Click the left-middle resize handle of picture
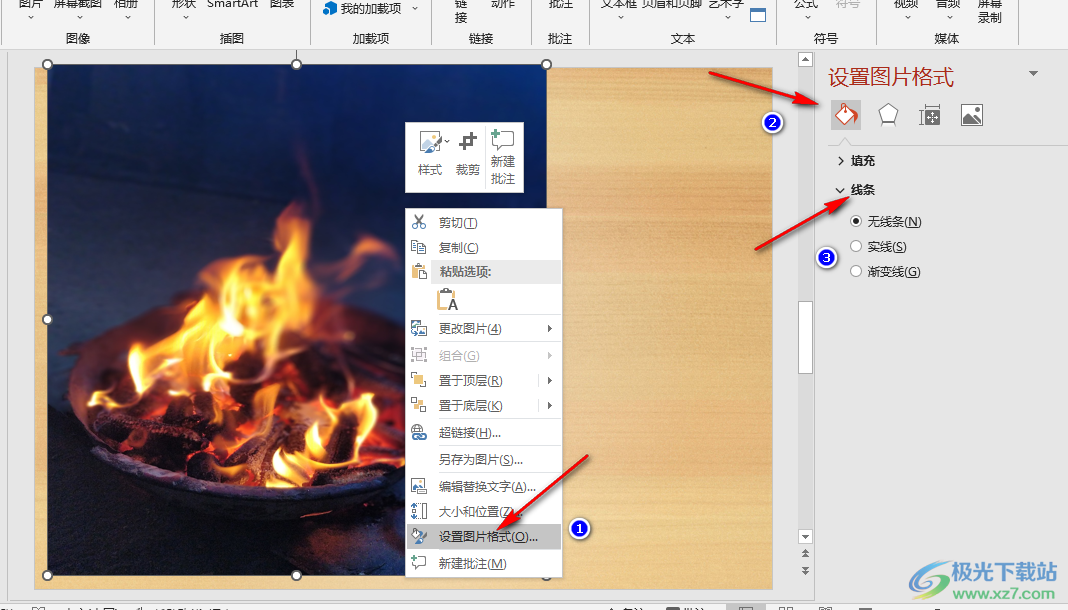The image size is (1068, 610). pos(47,319)
